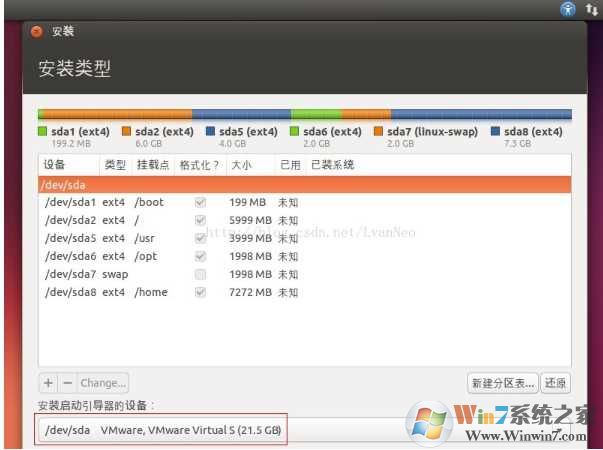Click the plus button to add partition
Image resolution: width=603 pixels, height=450 pixels.
click(x=48, y=383)
